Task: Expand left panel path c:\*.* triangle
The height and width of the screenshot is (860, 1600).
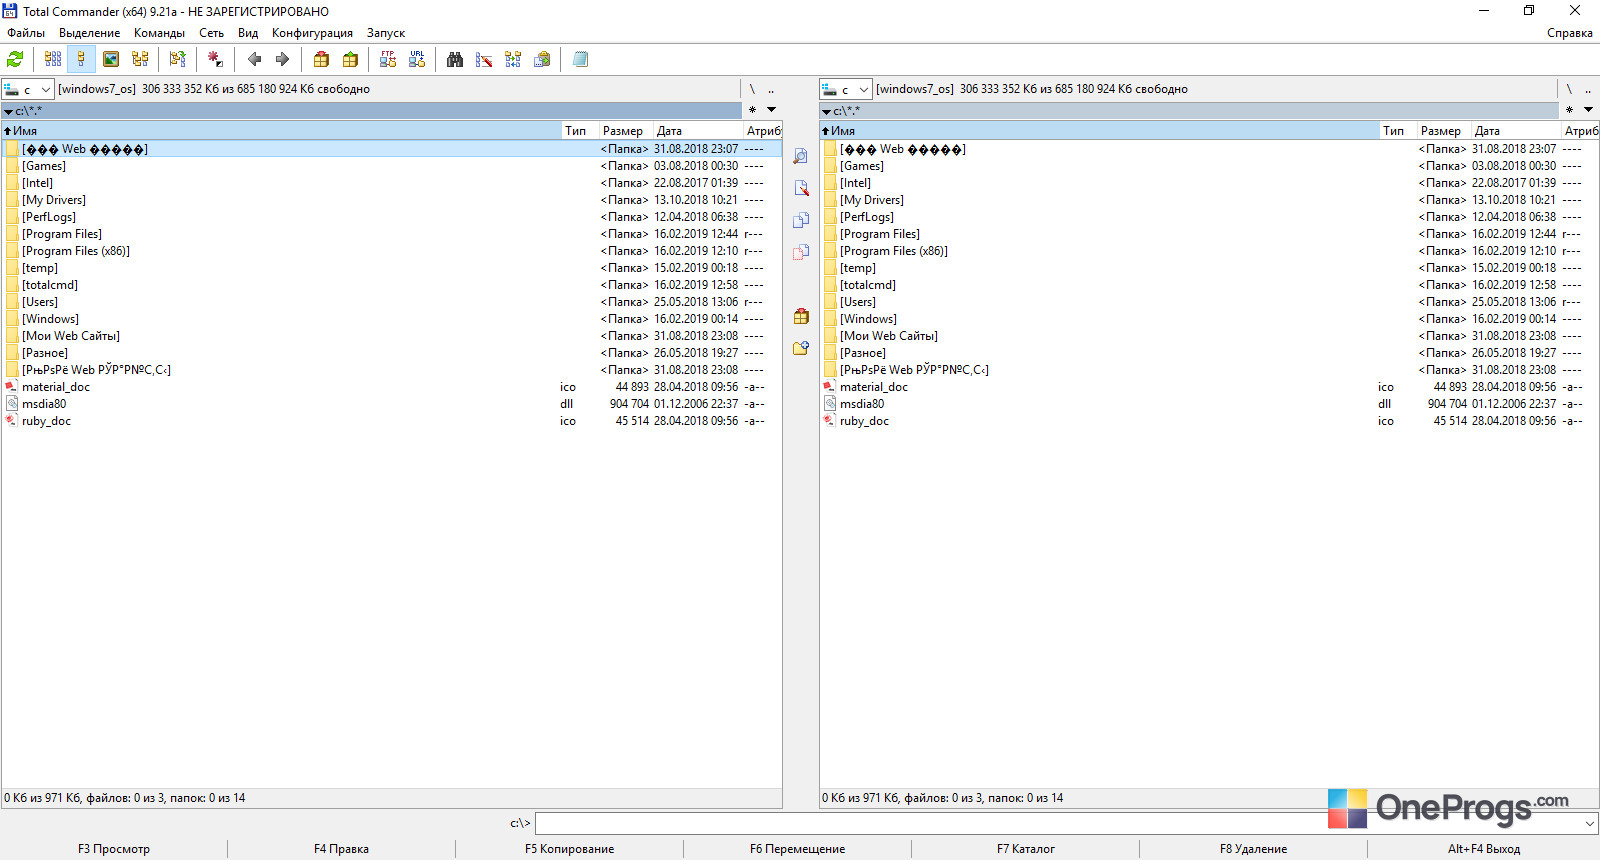Action: pos(8,111)
